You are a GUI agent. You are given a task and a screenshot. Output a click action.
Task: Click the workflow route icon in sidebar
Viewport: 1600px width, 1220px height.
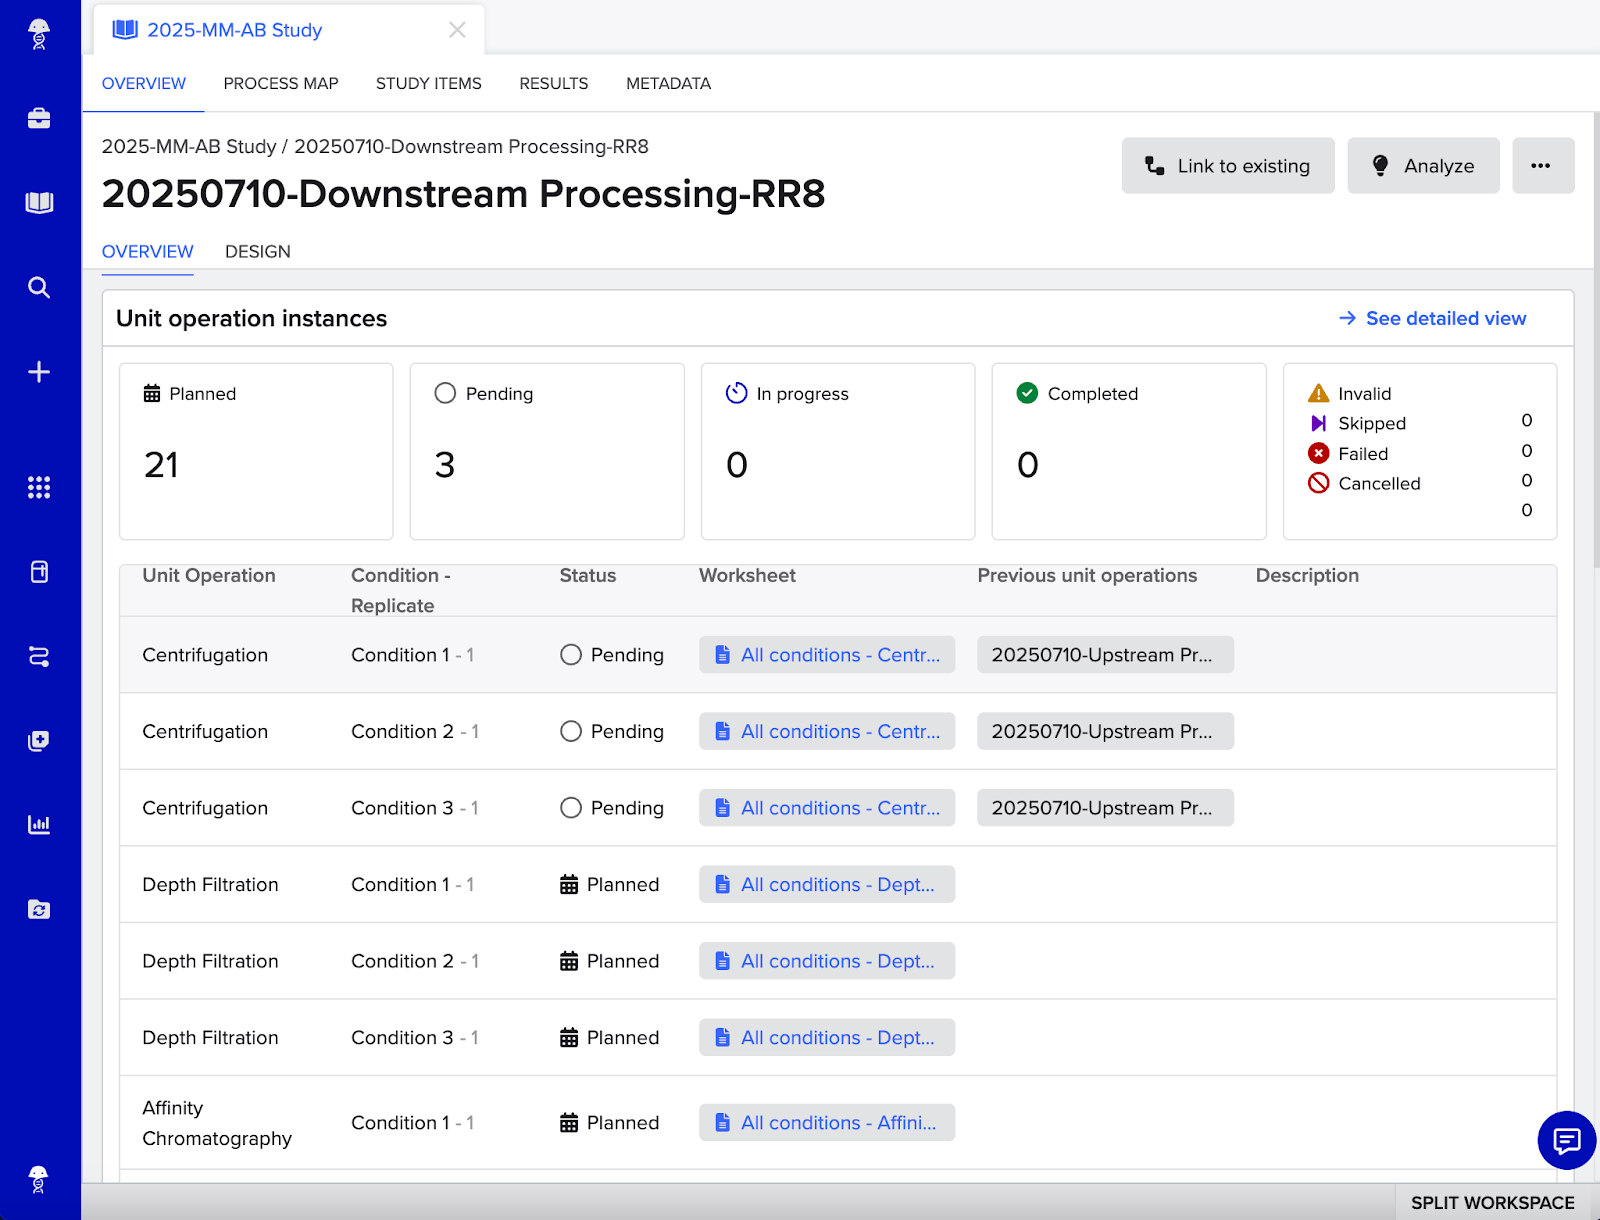pyautogui.click(x=39, y=656)
